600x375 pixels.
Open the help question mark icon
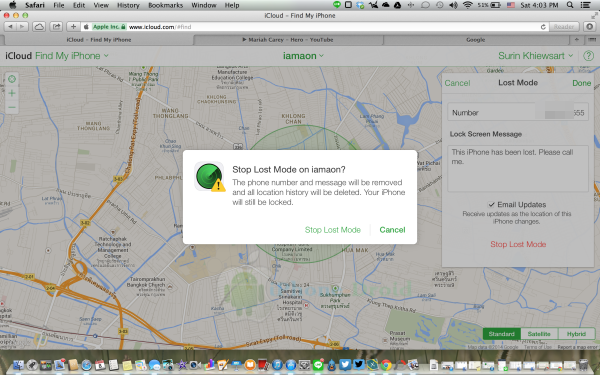coord(589,56)
